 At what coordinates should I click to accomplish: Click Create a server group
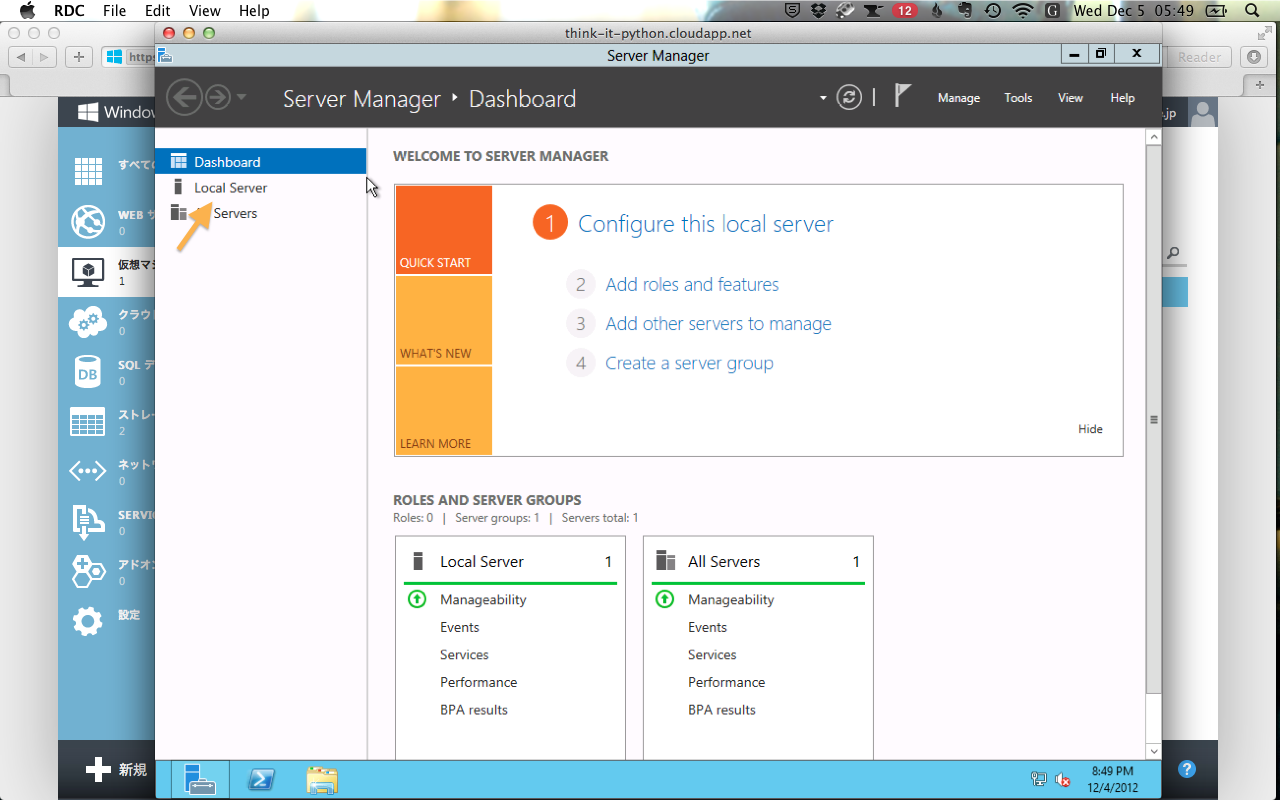pyautogui.click(x=689, y=363)
